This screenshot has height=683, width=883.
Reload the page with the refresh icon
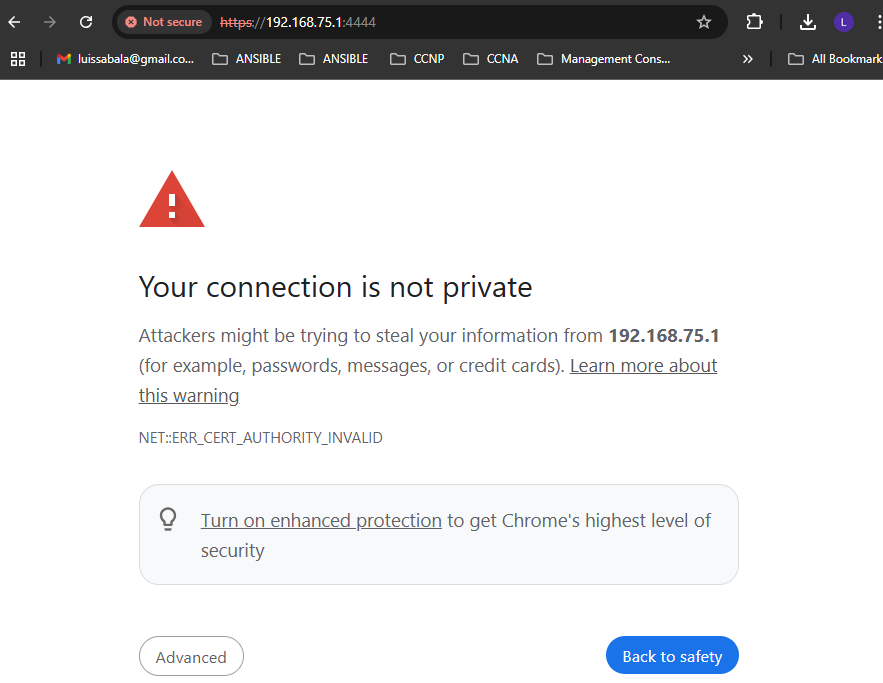pyautogui.click(x=86, y=22)
